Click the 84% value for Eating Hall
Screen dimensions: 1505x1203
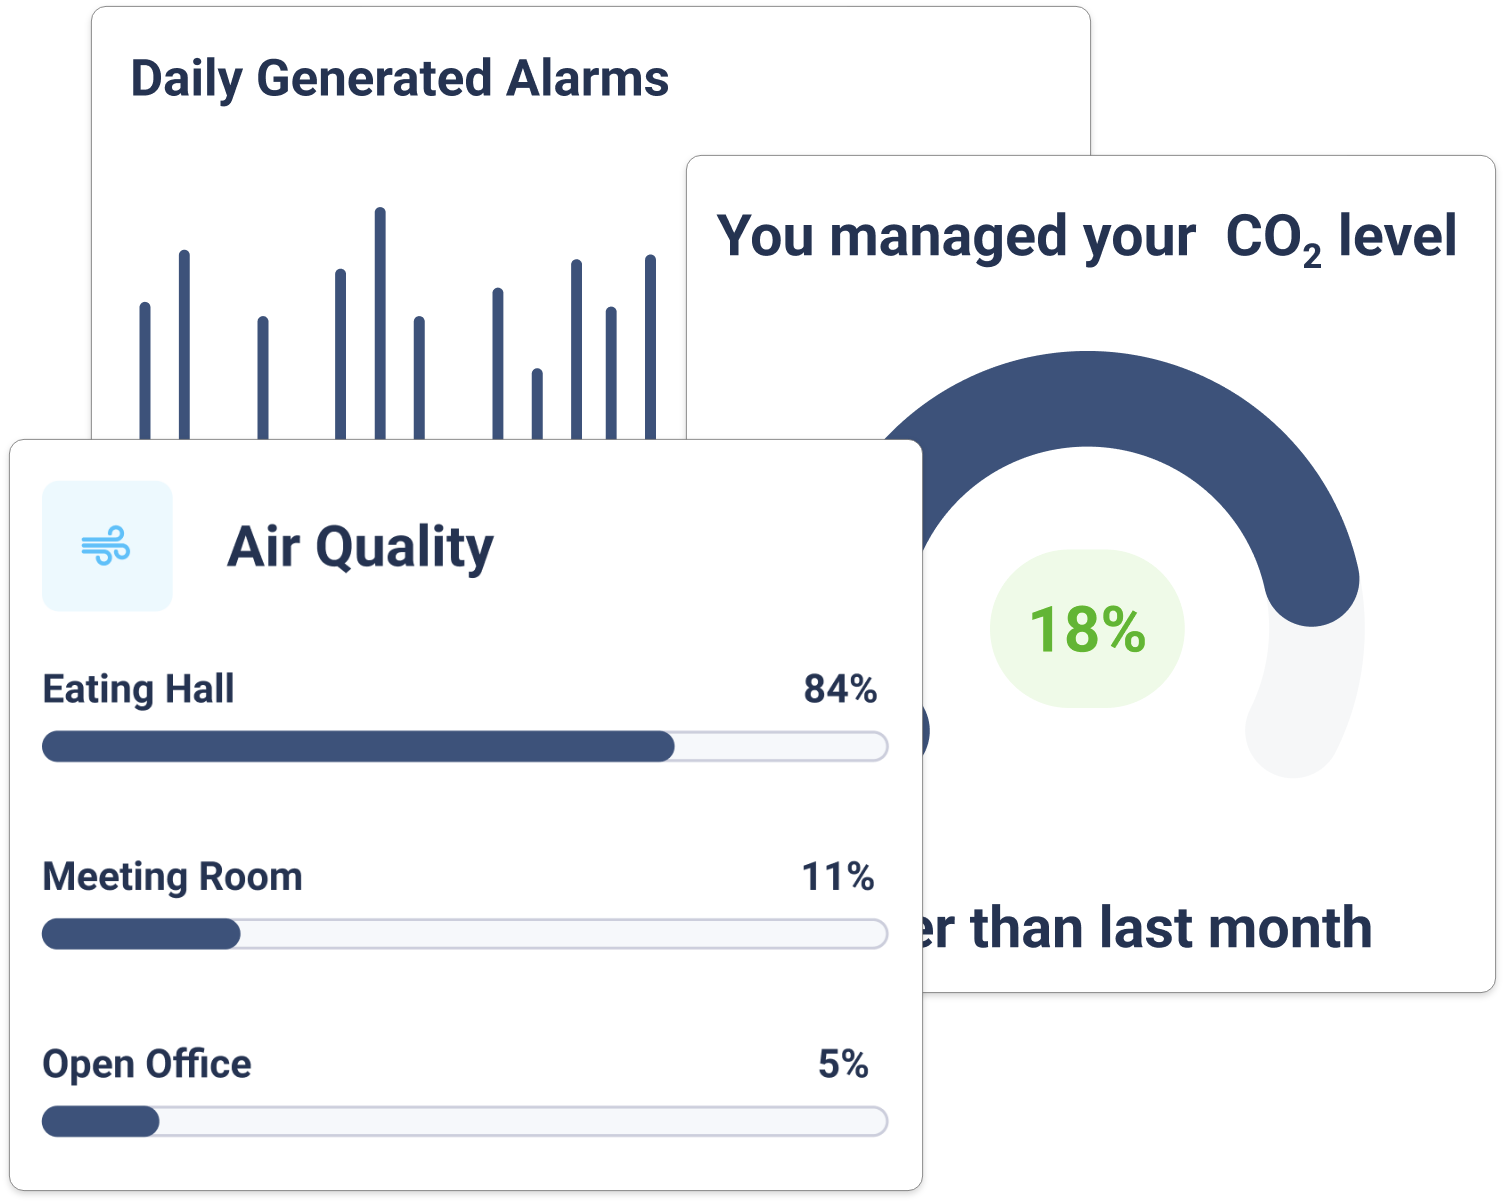point(840,689)
